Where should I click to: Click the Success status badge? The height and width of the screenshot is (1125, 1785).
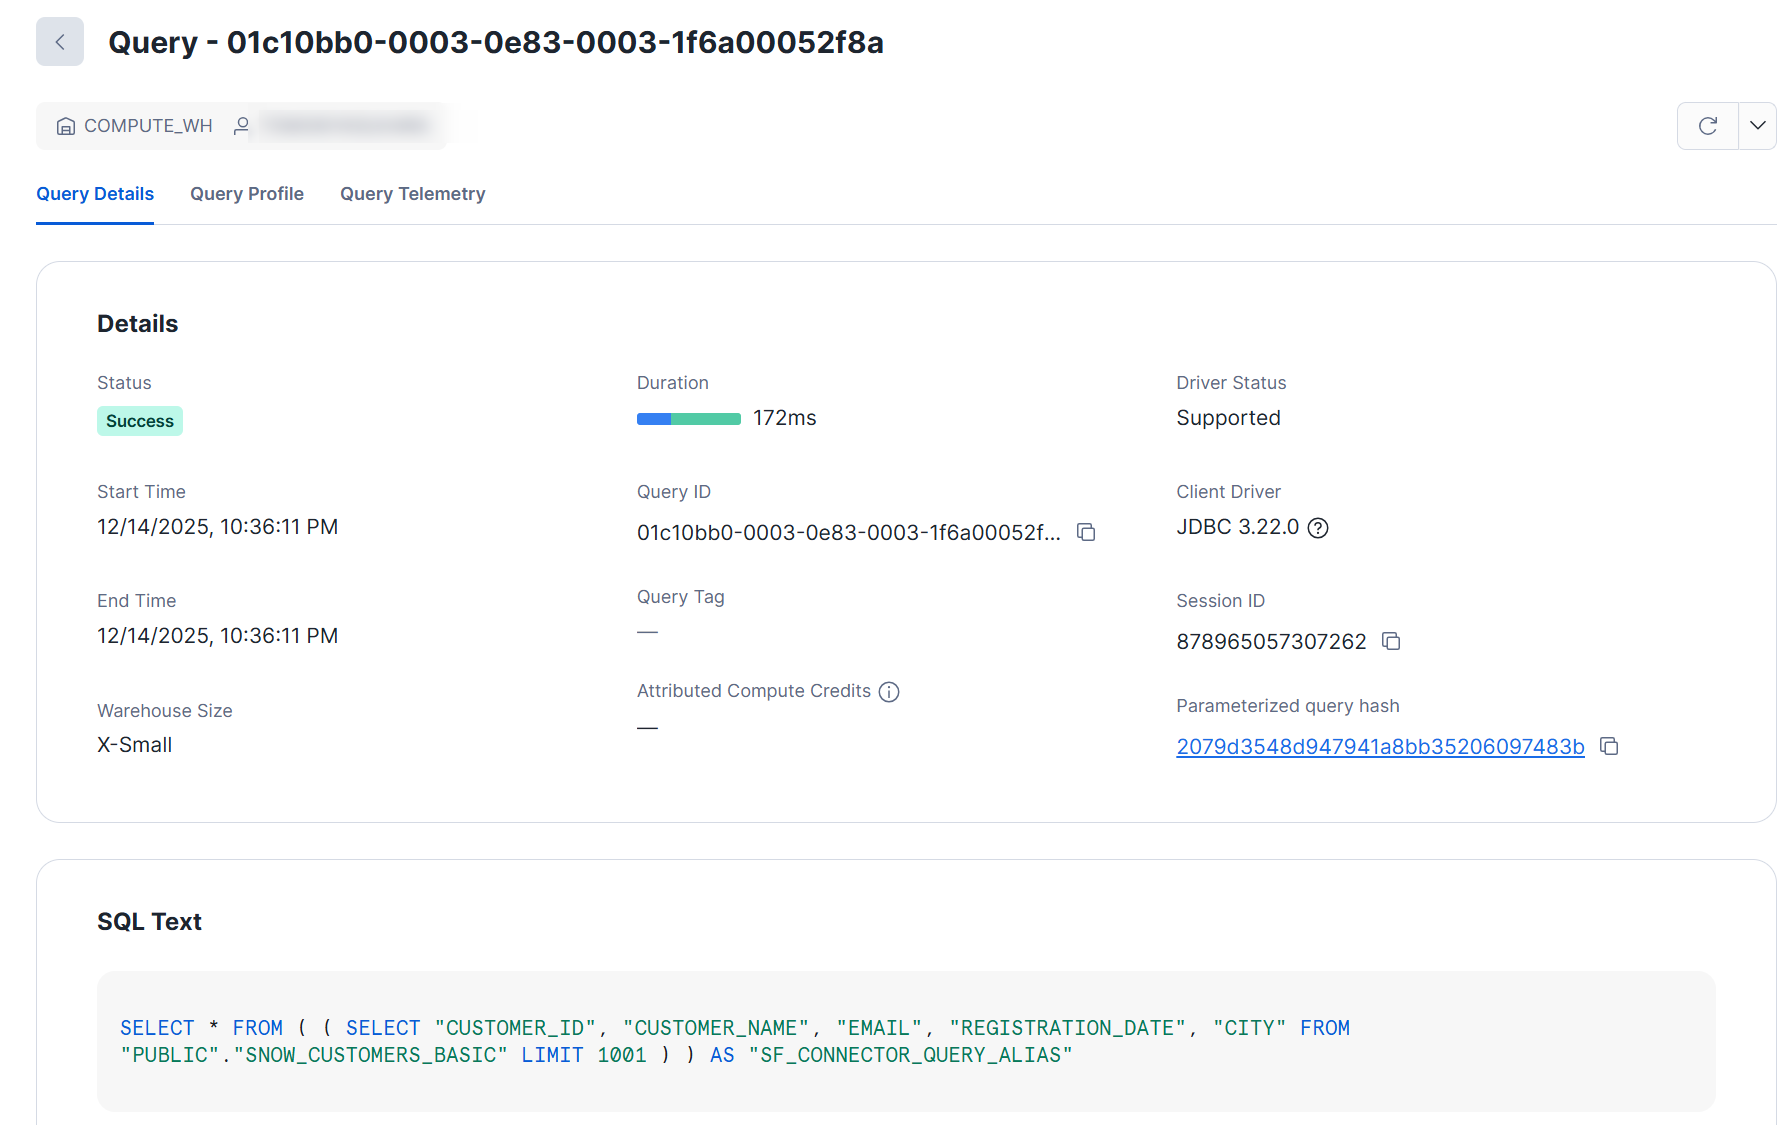pyautogui.click(x=140, y=421)
